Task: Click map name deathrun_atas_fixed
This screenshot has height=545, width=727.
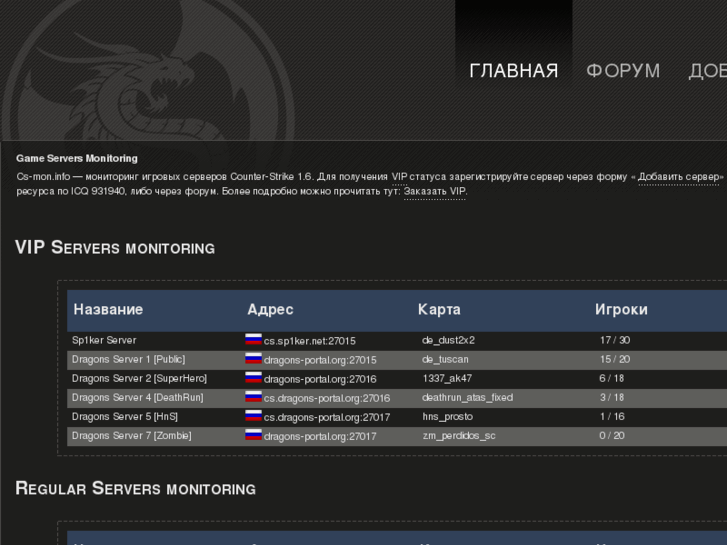Action: [467, 398]
